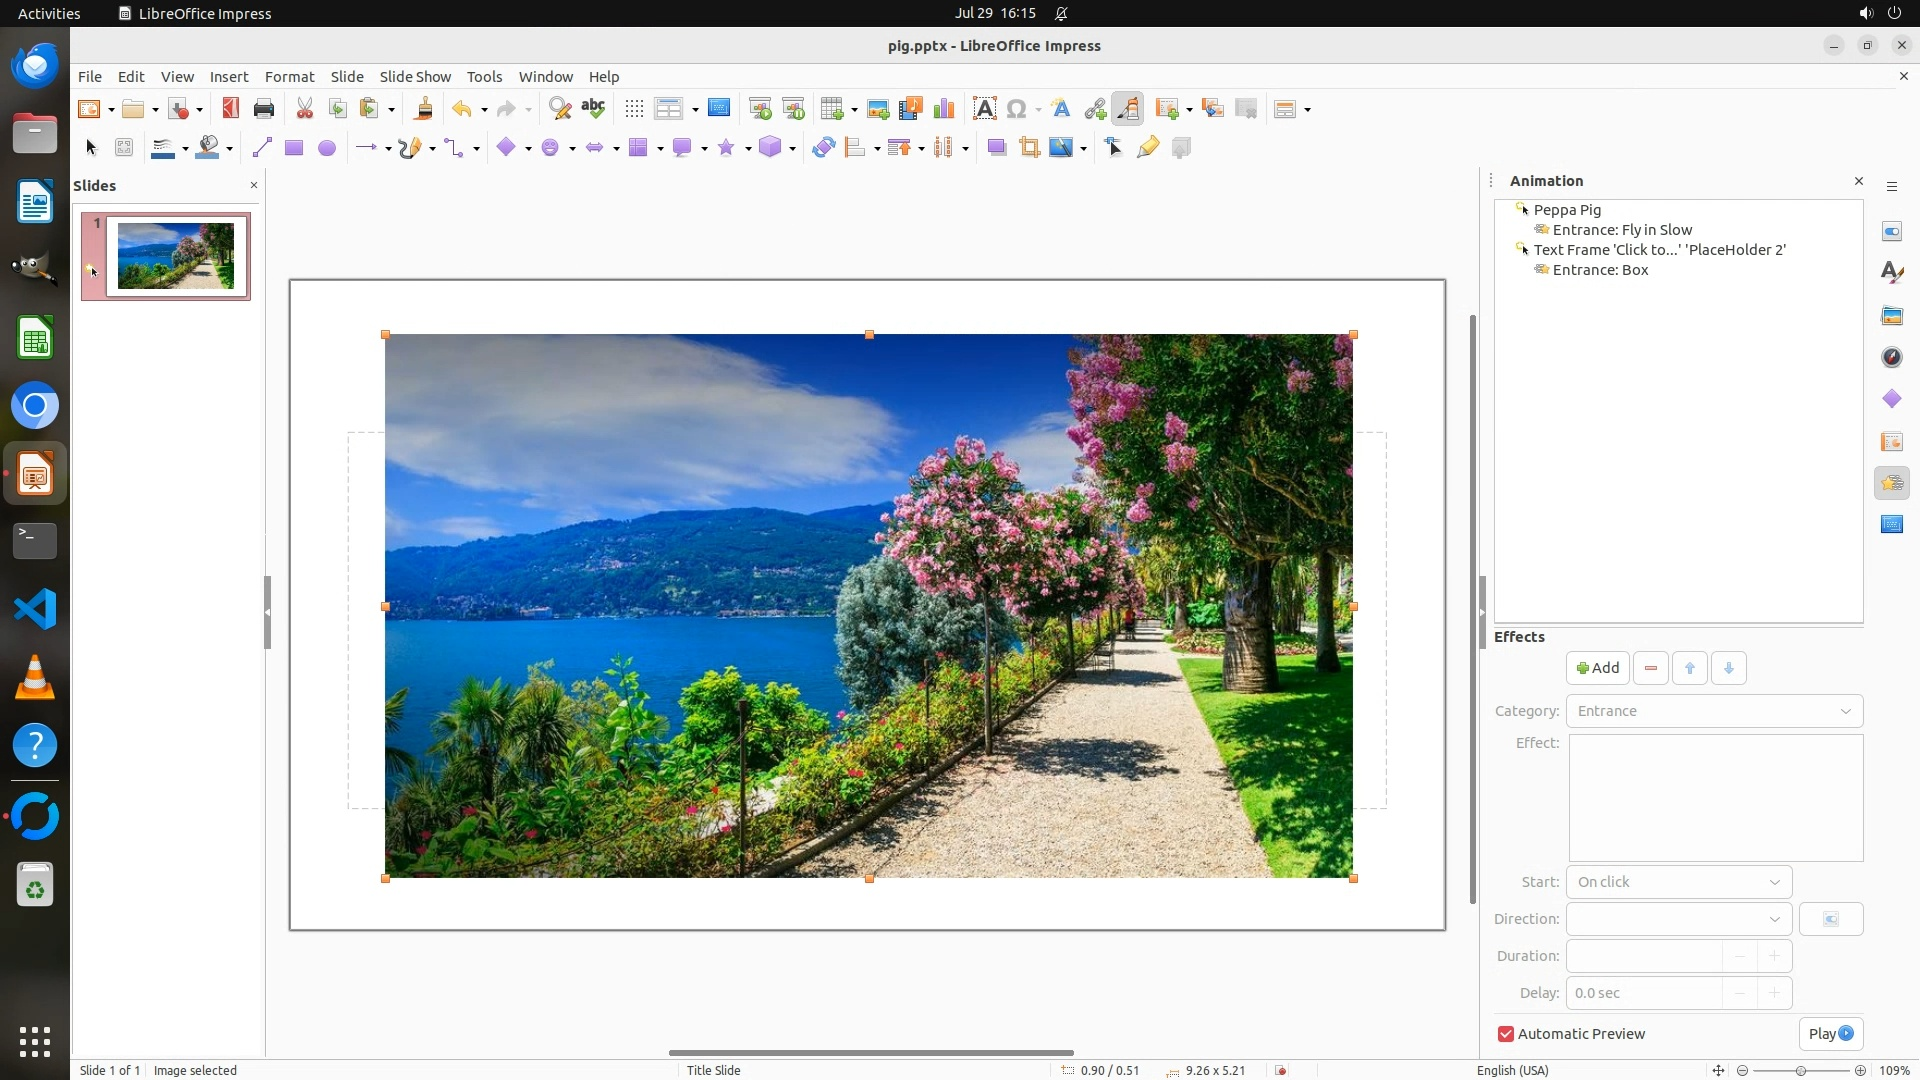Click the zoom slider in status bar
Viewport: 1920px width, 1080px height.
pos(1800,1070)
